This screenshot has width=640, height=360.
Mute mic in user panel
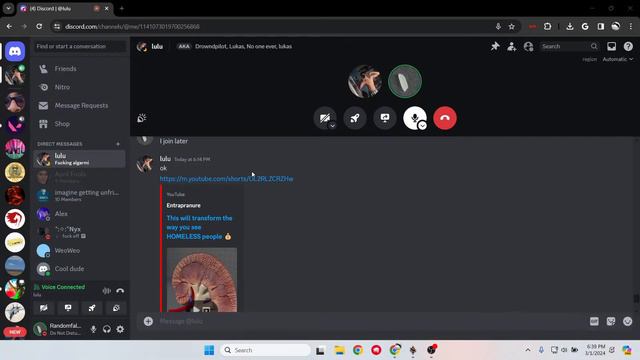[x=93, y=329]
